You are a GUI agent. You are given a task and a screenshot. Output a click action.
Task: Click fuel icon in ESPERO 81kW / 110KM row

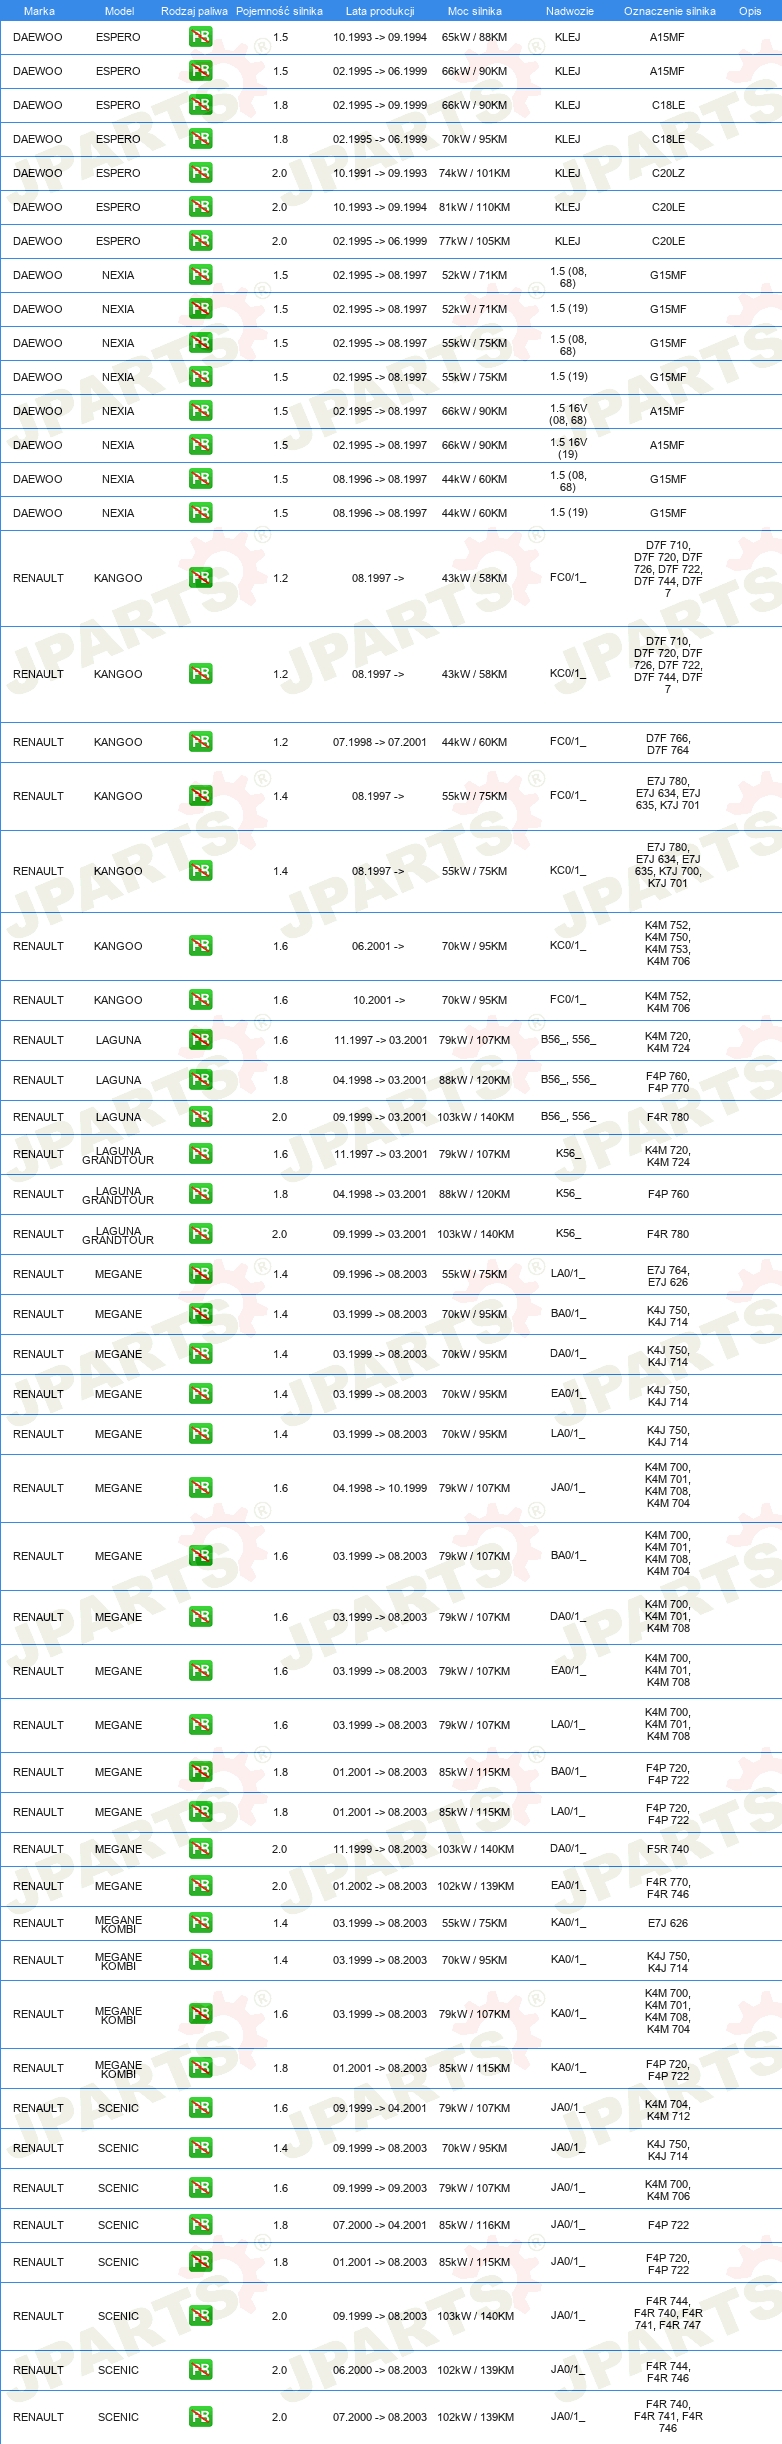pyautogui.click(x=200, y=207)
